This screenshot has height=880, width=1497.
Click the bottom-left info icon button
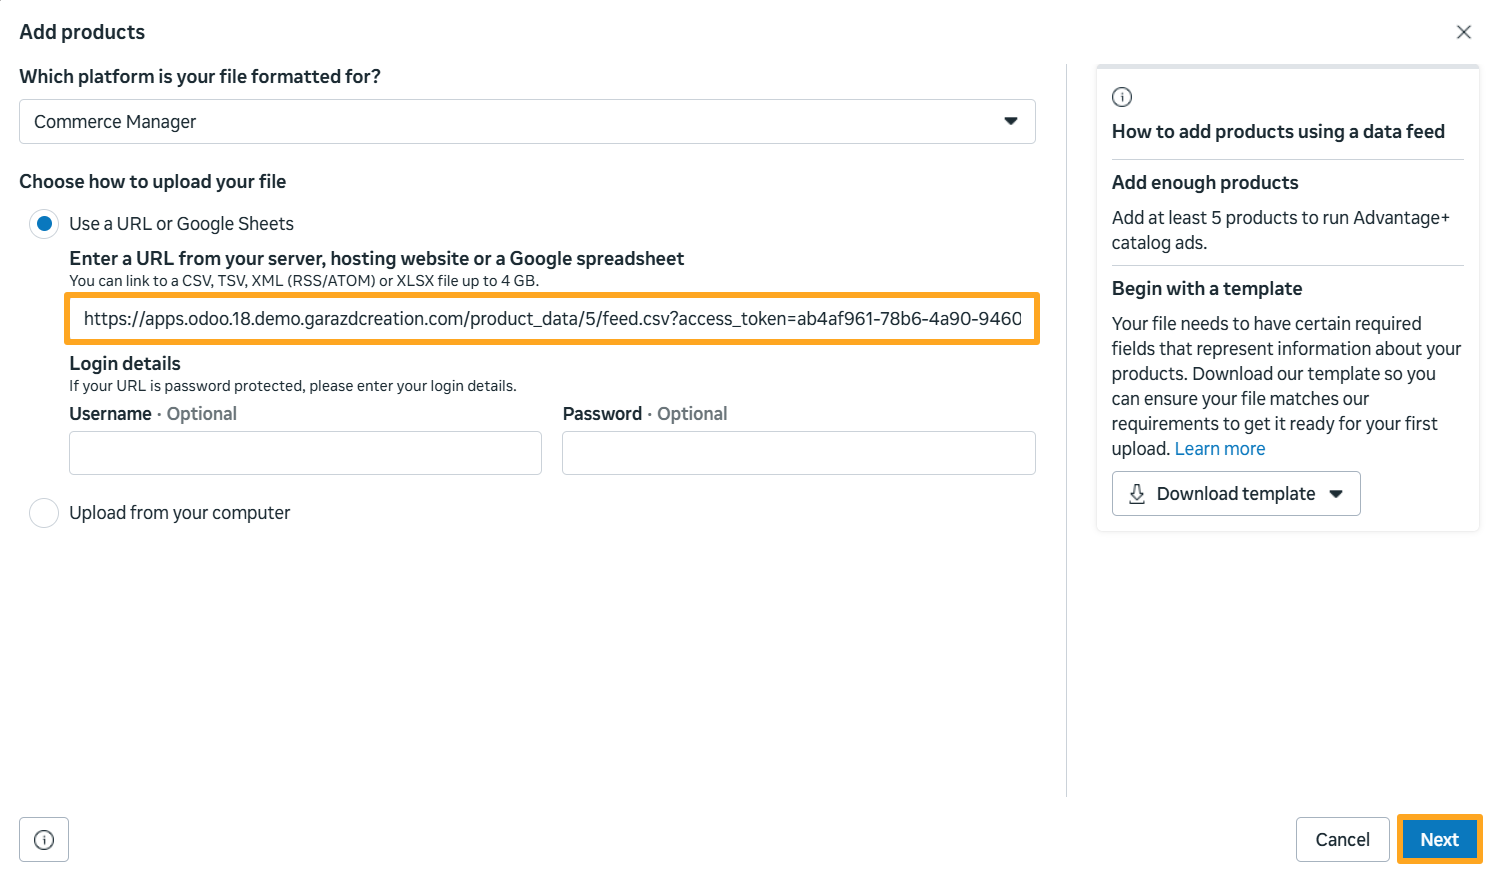click(x=44, y=840)
